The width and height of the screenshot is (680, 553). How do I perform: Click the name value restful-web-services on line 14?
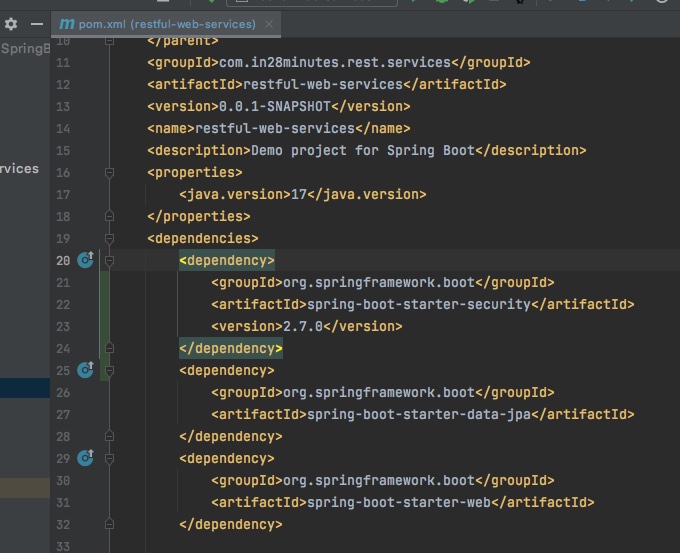[275, 128]
